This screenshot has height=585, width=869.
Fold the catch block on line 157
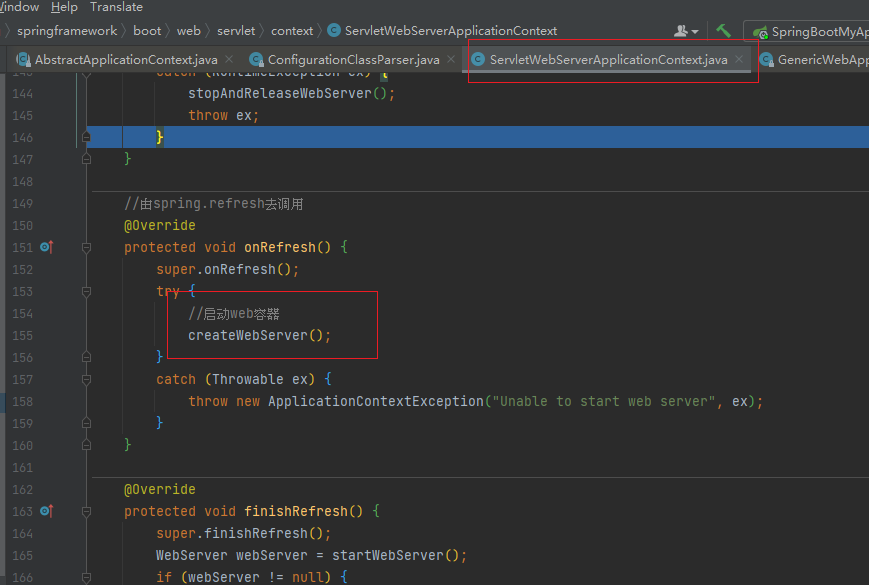tap(87, 379)
